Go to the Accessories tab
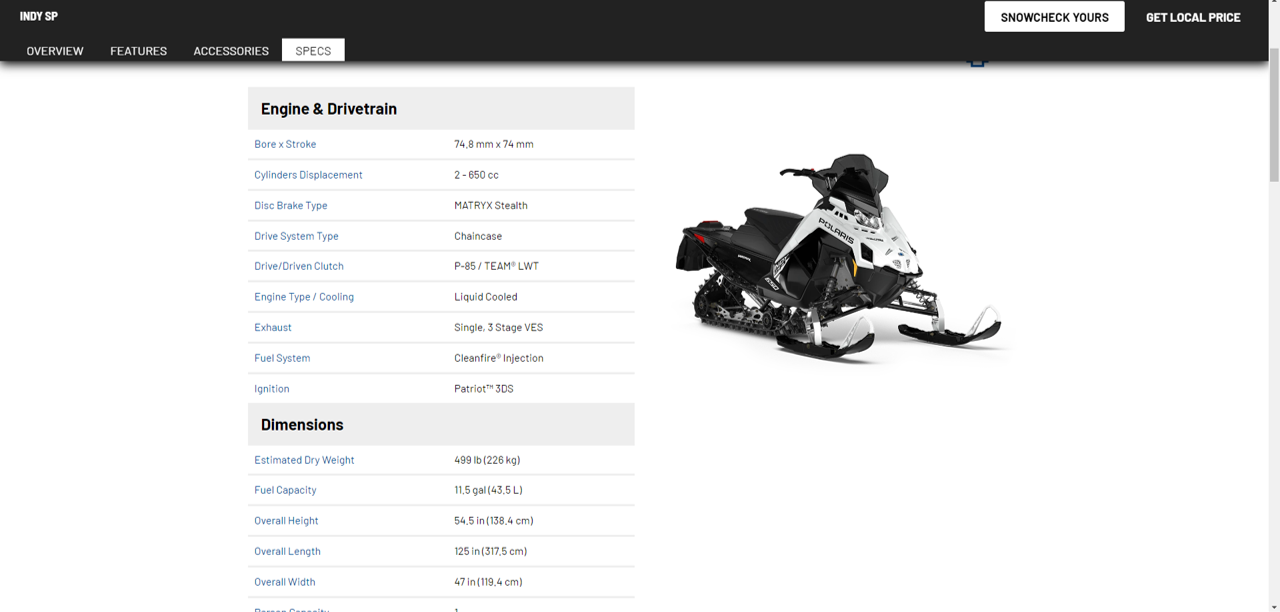Viewport: 1280px width, 612px height. pos(231,51)
